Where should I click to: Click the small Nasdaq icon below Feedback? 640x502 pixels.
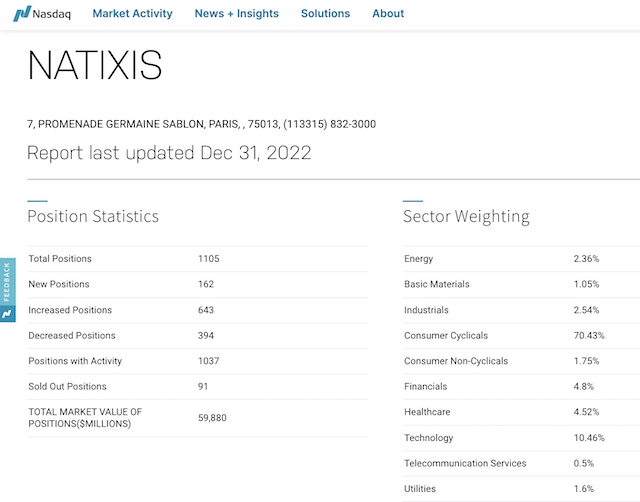[7, 314]
